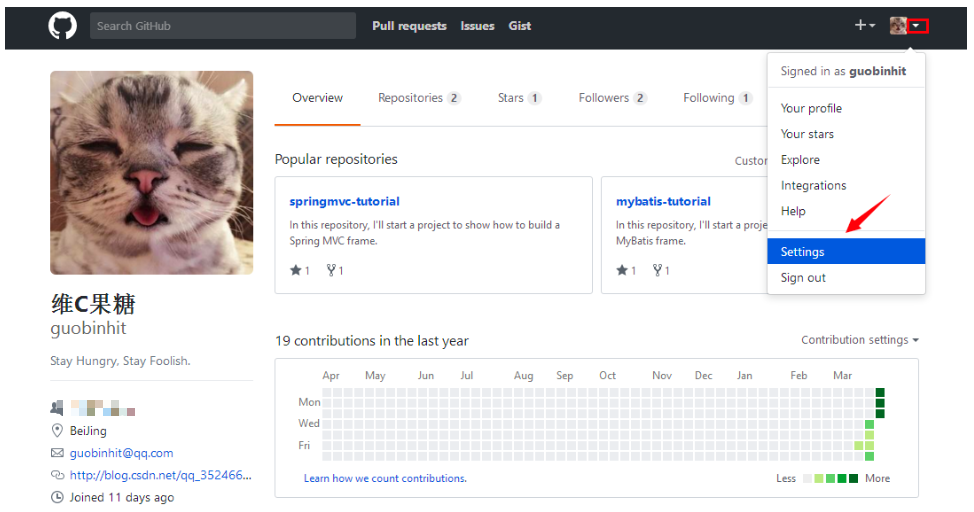
Task: Click the star icon on mybatis-tutorial
Action: click(622, 270)
